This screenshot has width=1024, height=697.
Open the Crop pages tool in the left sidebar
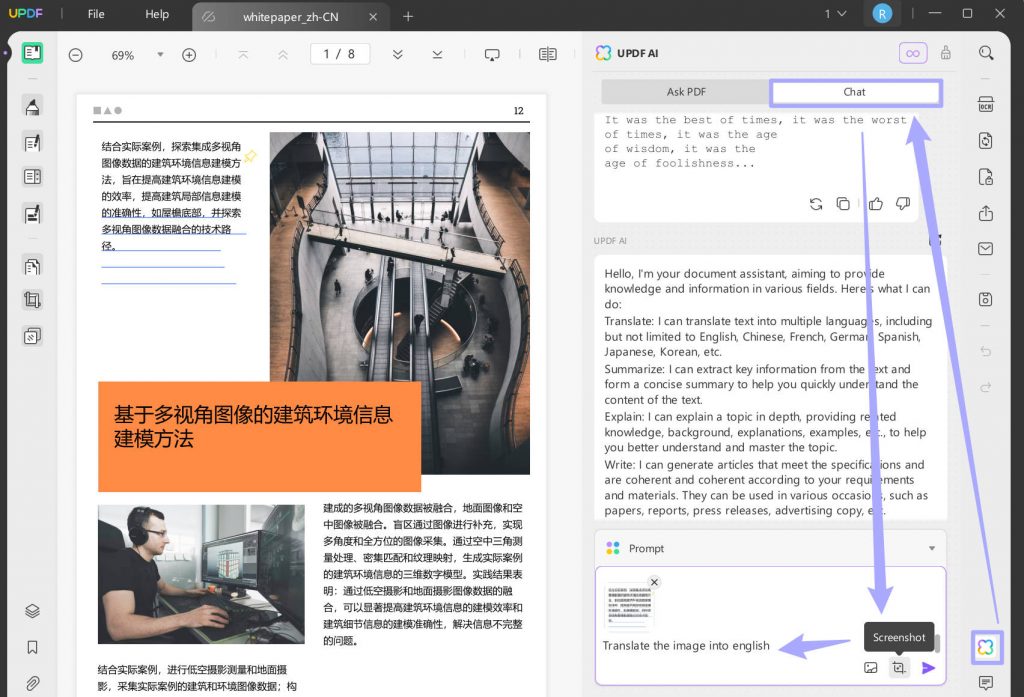[32, 299]
